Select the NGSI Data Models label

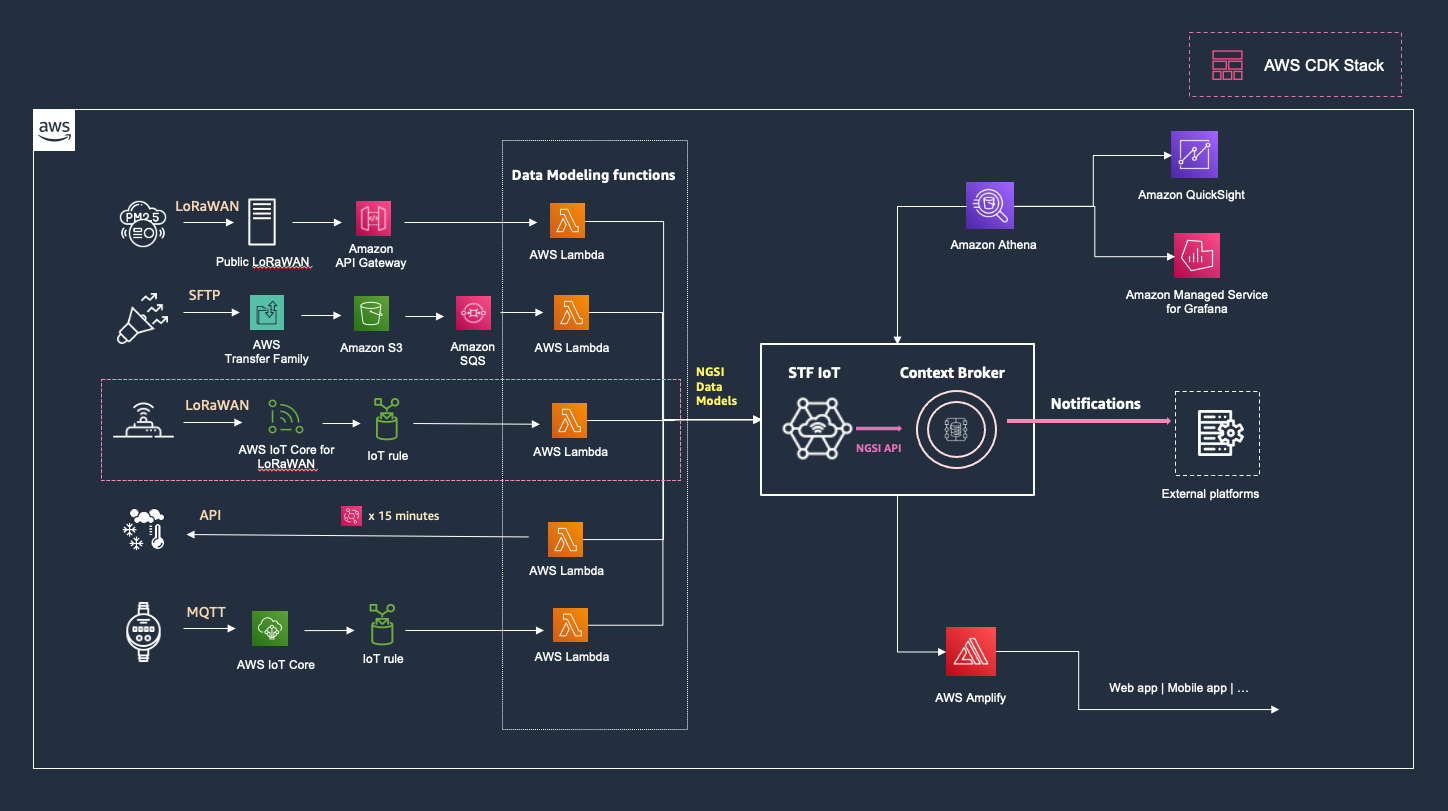click(x=717, y=386)
